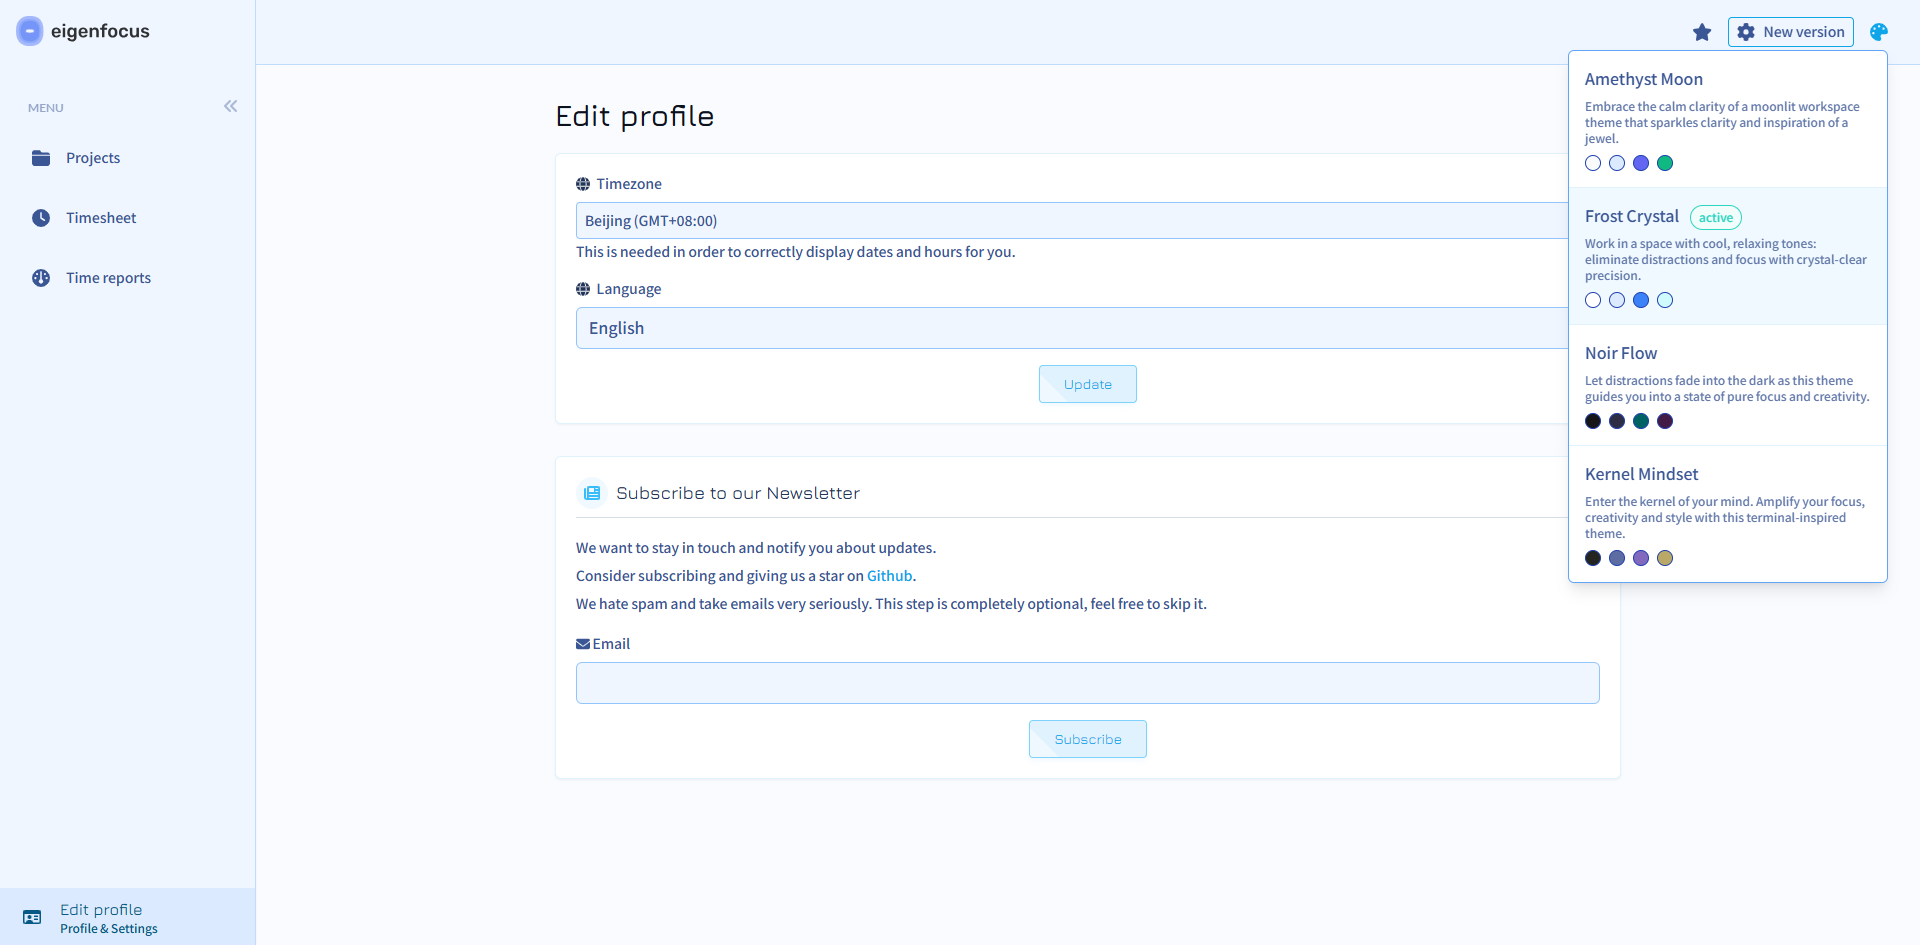The width and height of the screenshot is (1920, 945).
Task: Click the Kernel Mindset description text
Action: click(x=1725, y=518)
